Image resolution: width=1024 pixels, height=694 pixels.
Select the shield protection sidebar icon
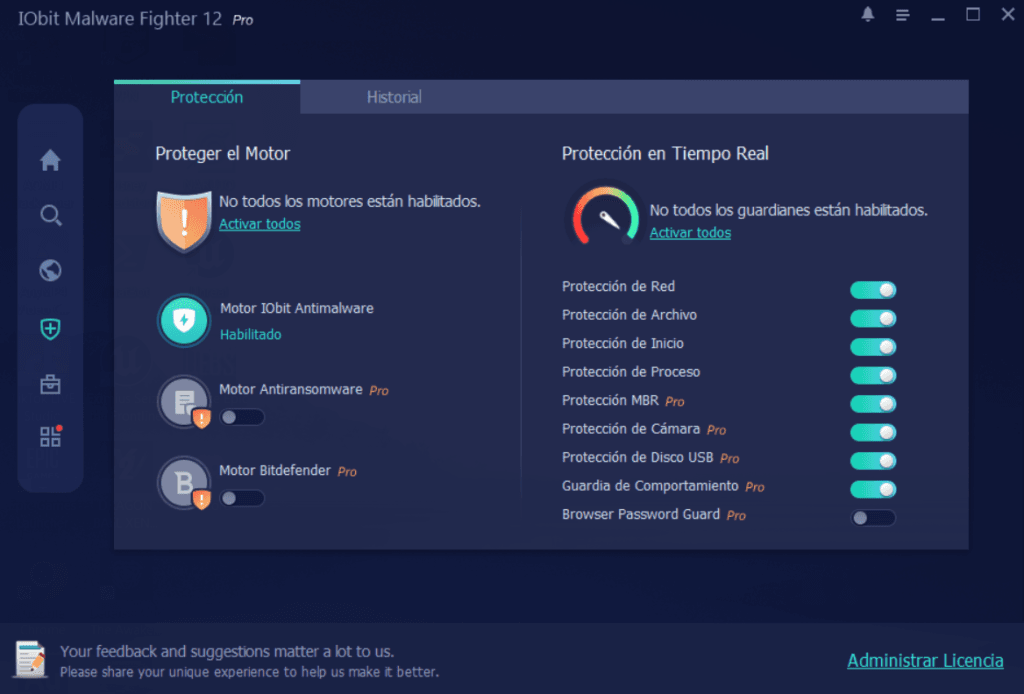[50, 328]
